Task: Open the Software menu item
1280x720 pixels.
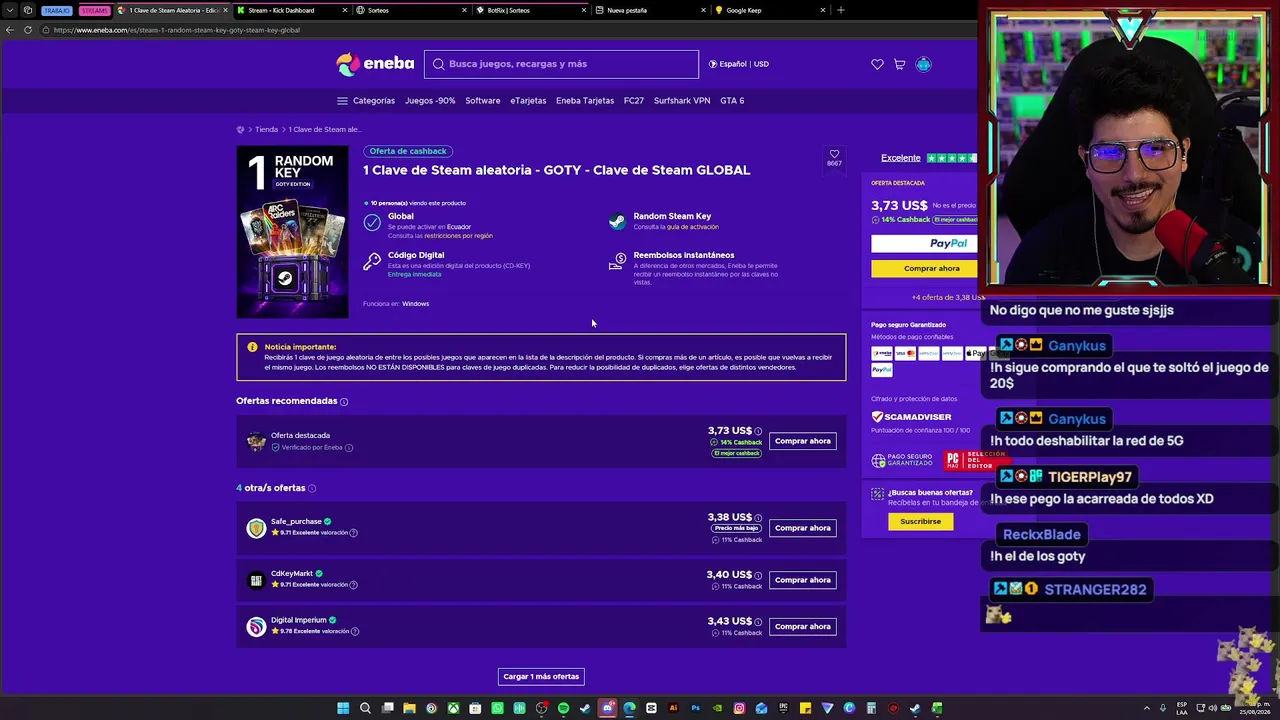Action: [x=483, y=101]
